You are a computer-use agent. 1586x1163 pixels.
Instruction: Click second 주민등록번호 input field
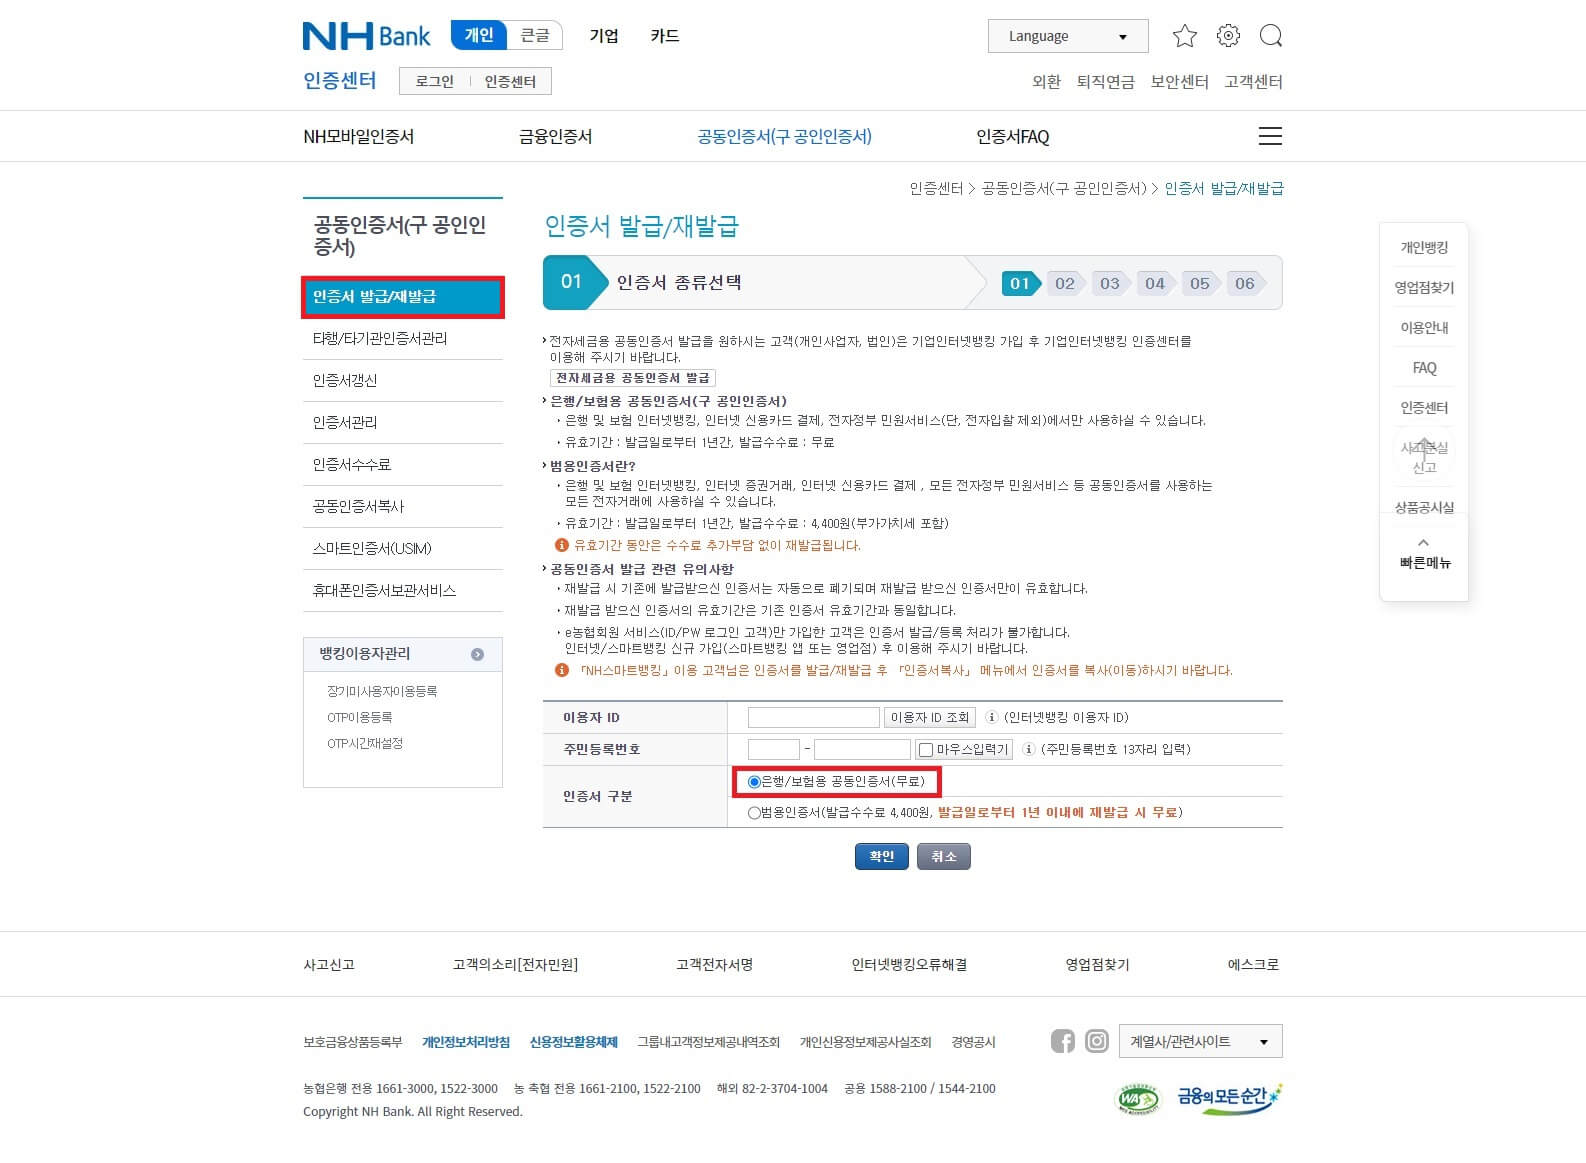[x=862, y=749]
